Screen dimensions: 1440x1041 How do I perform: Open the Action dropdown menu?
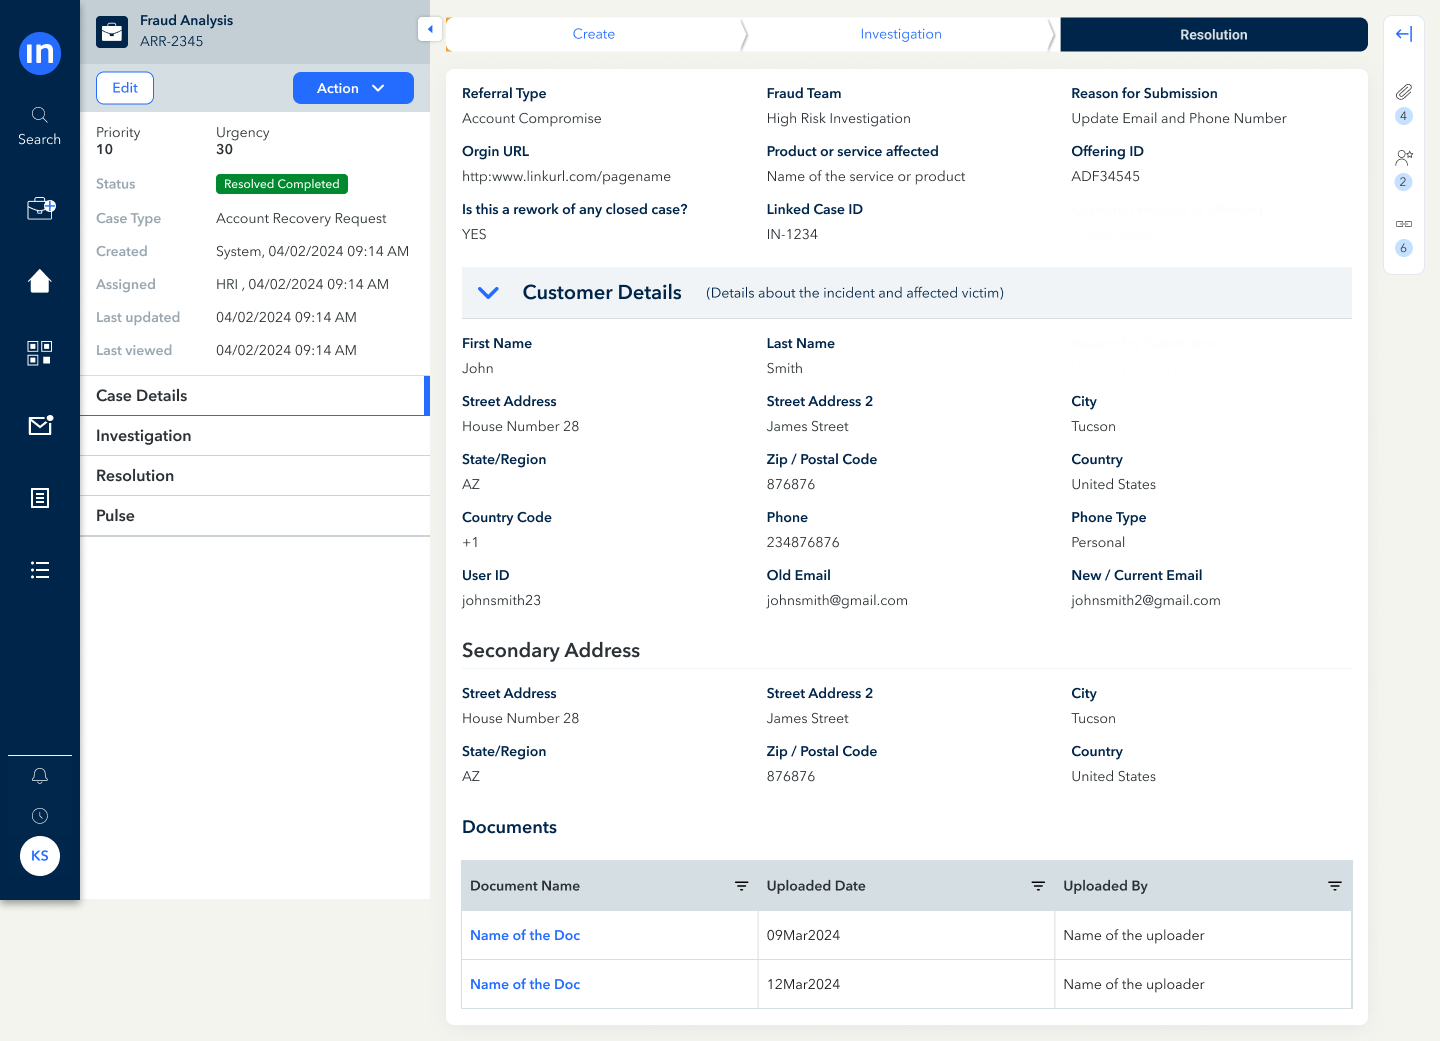click(x=353, y=88)
